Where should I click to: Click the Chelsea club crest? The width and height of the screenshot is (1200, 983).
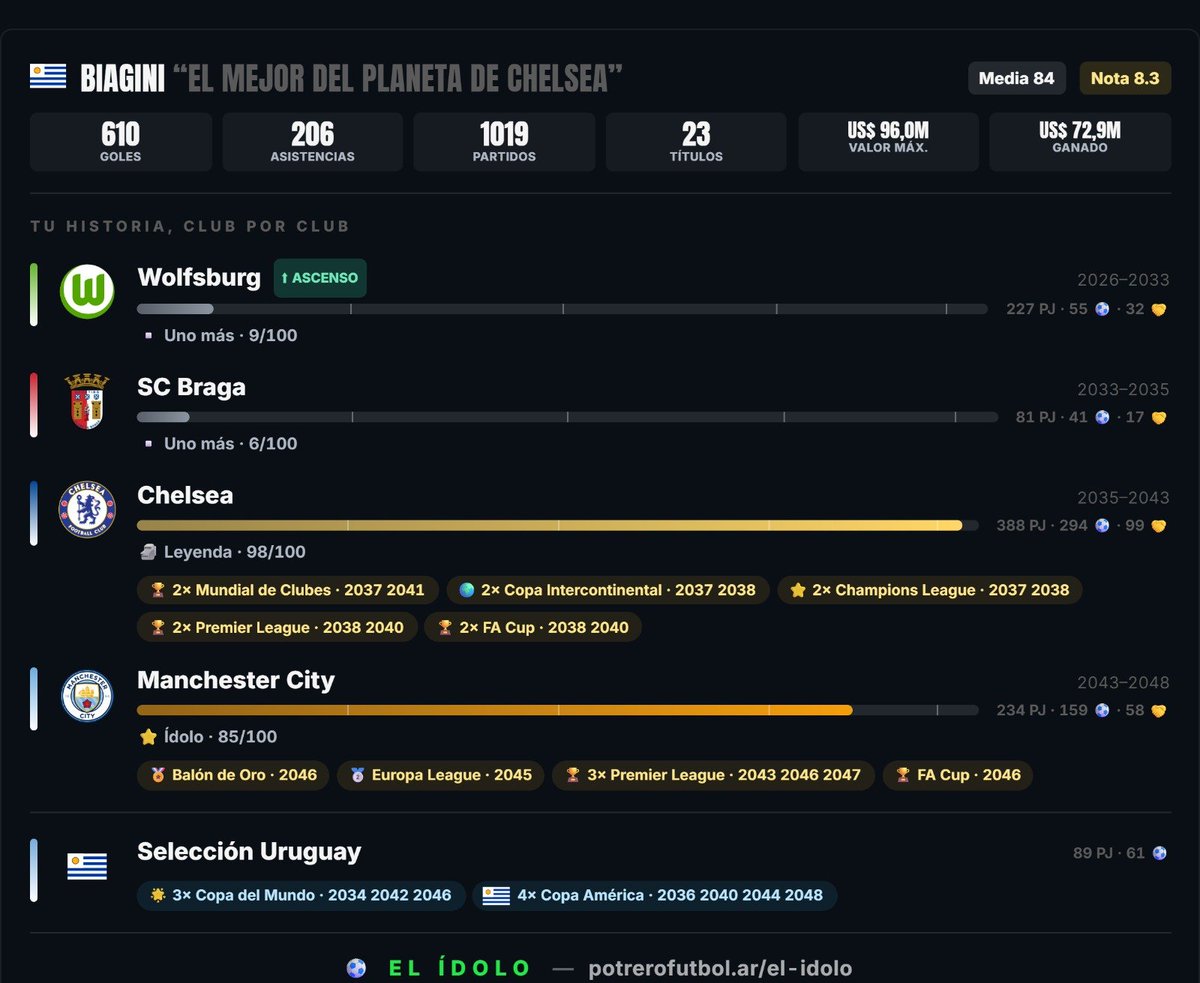pos(87,509)
